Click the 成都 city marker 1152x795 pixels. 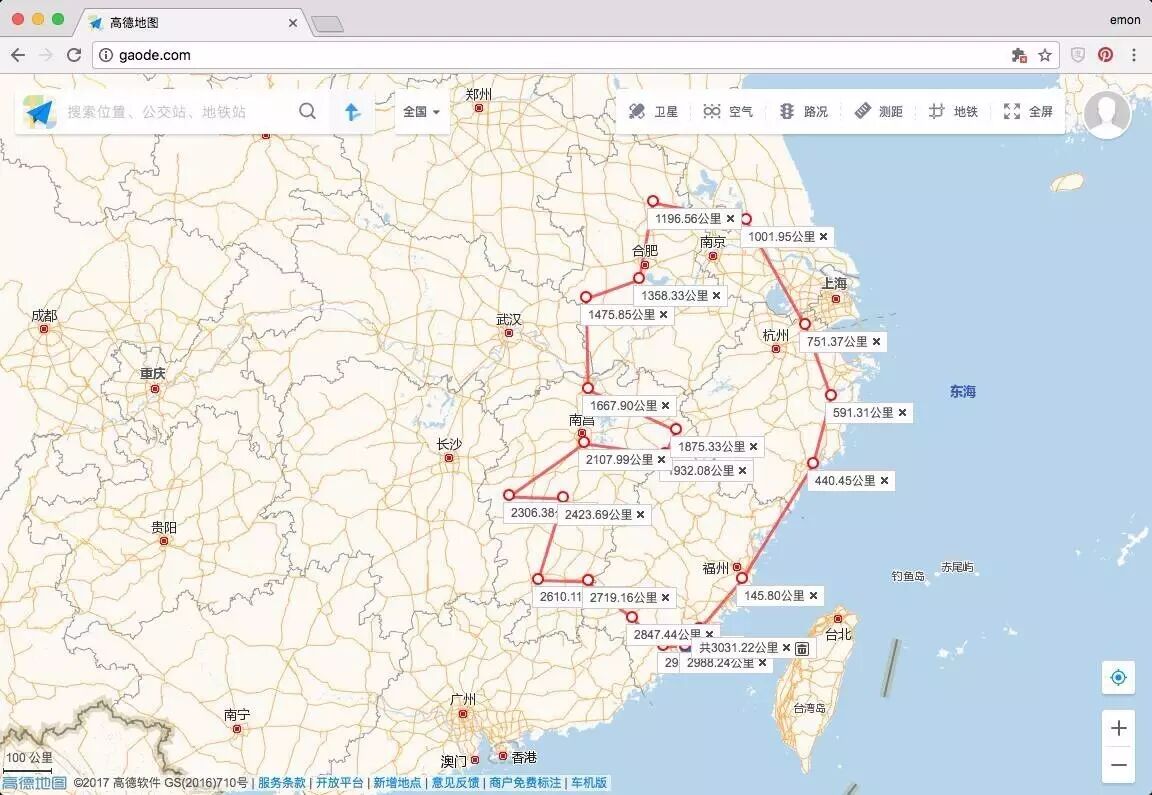pyautogui.click(x=43, y=329)
